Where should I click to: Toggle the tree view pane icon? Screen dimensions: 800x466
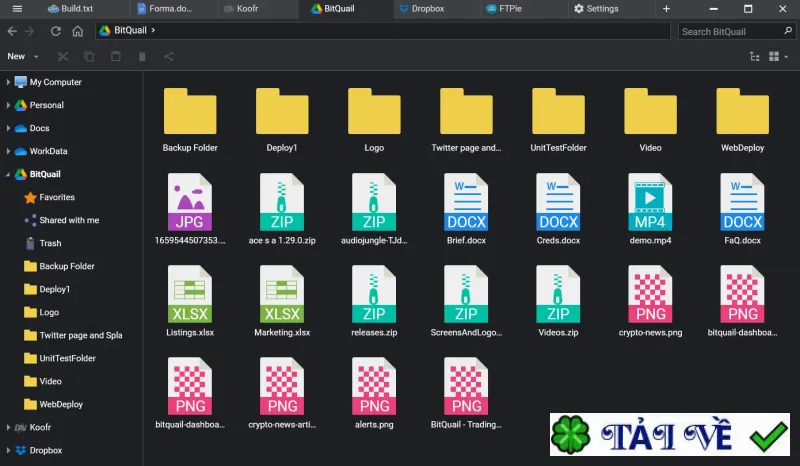pos(755,57)
